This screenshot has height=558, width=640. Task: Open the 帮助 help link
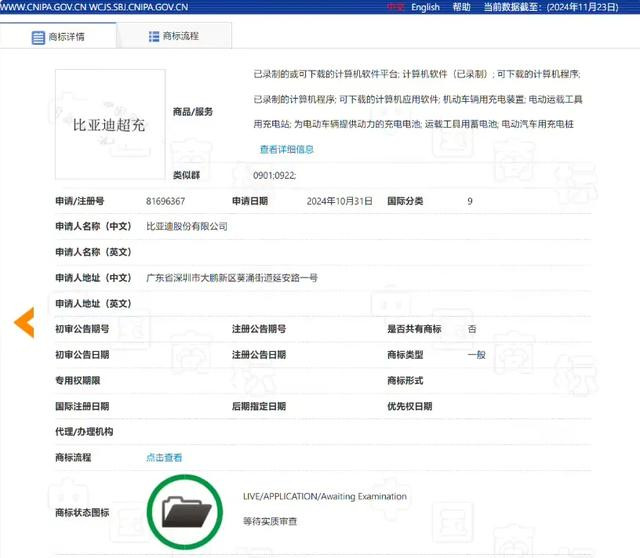[x=462, y=7]
